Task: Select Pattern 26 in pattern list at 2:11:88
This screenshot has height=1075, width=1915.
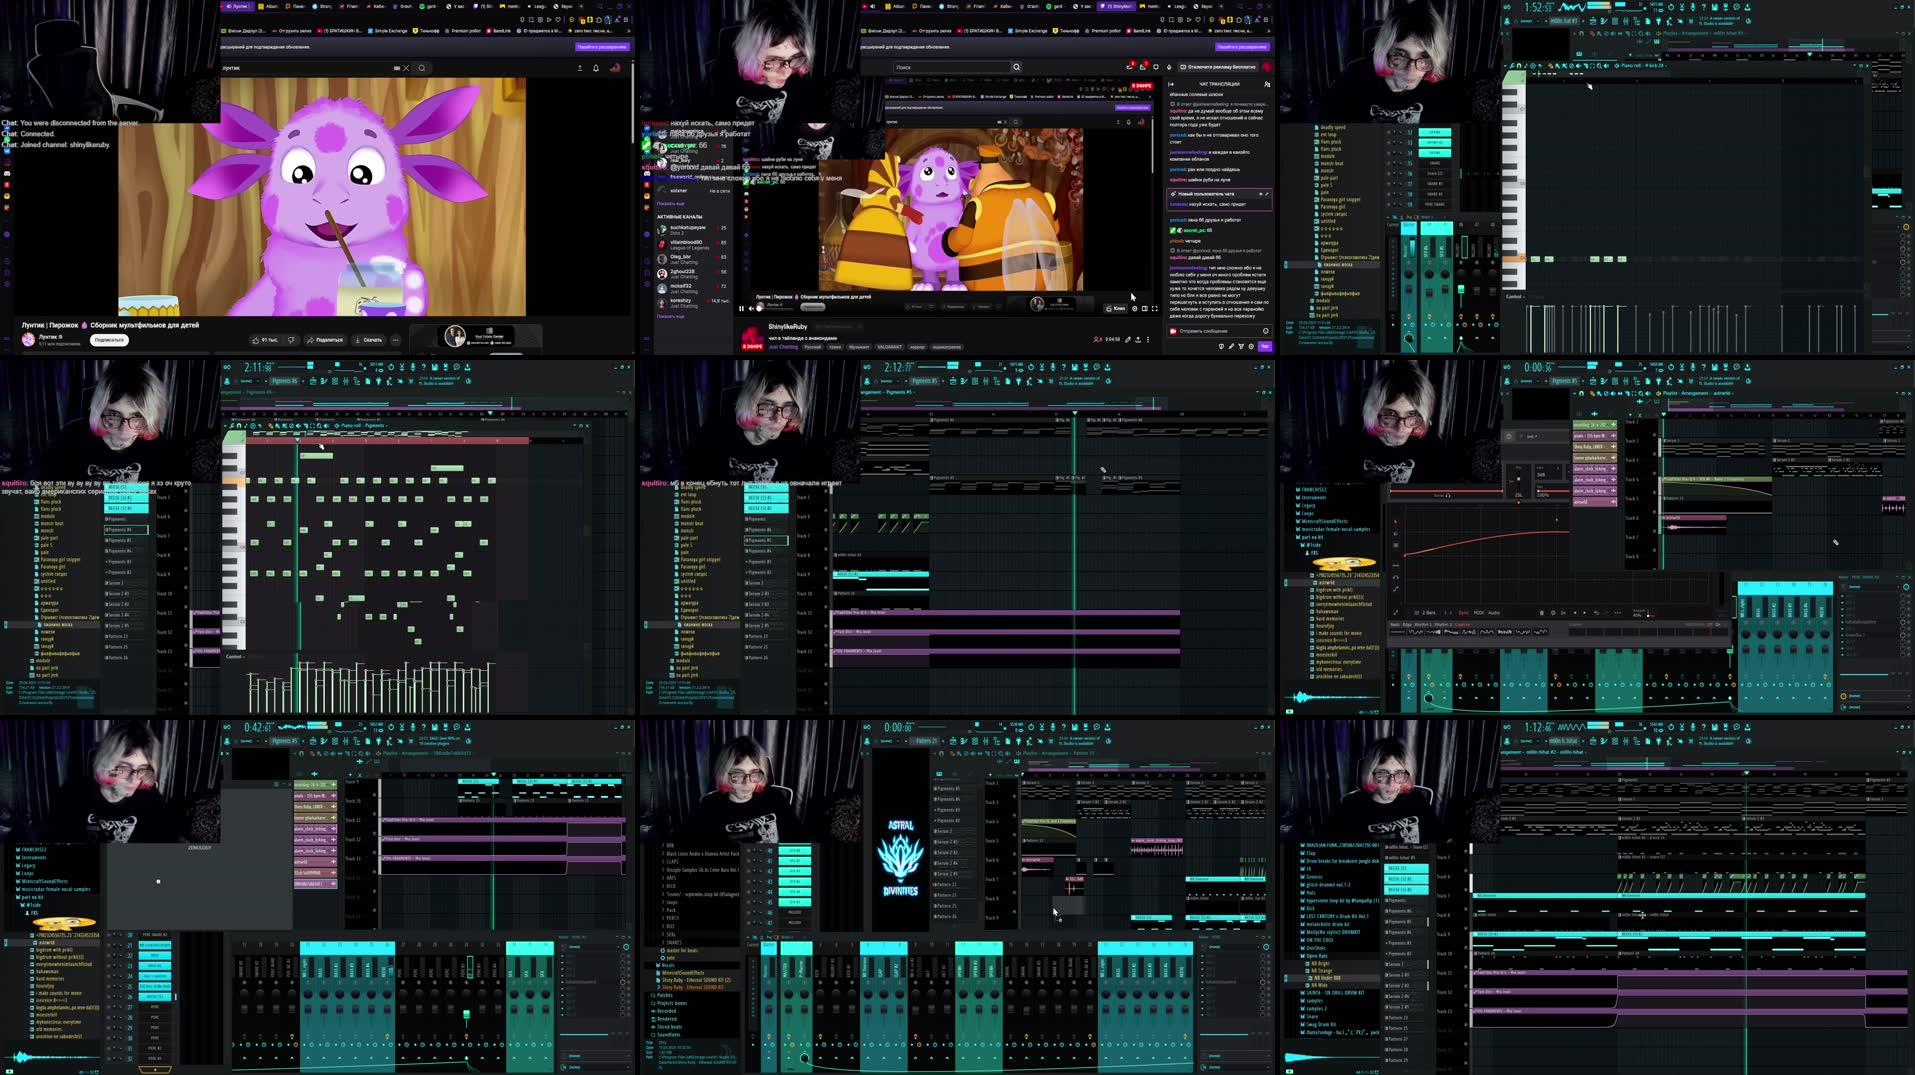Action: click(117, 658)
